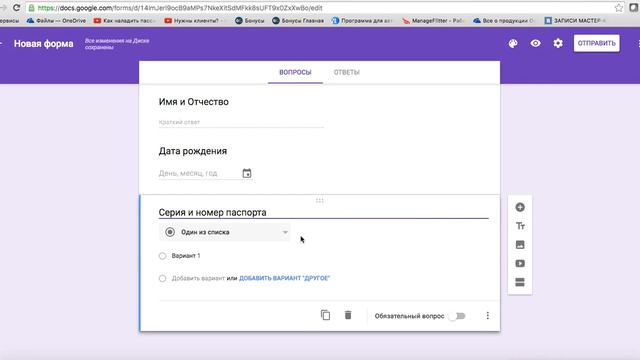The width and height of the screenshot is (640, 360).
Task: Open the color palette theme icon
Action: coord(513,43)
